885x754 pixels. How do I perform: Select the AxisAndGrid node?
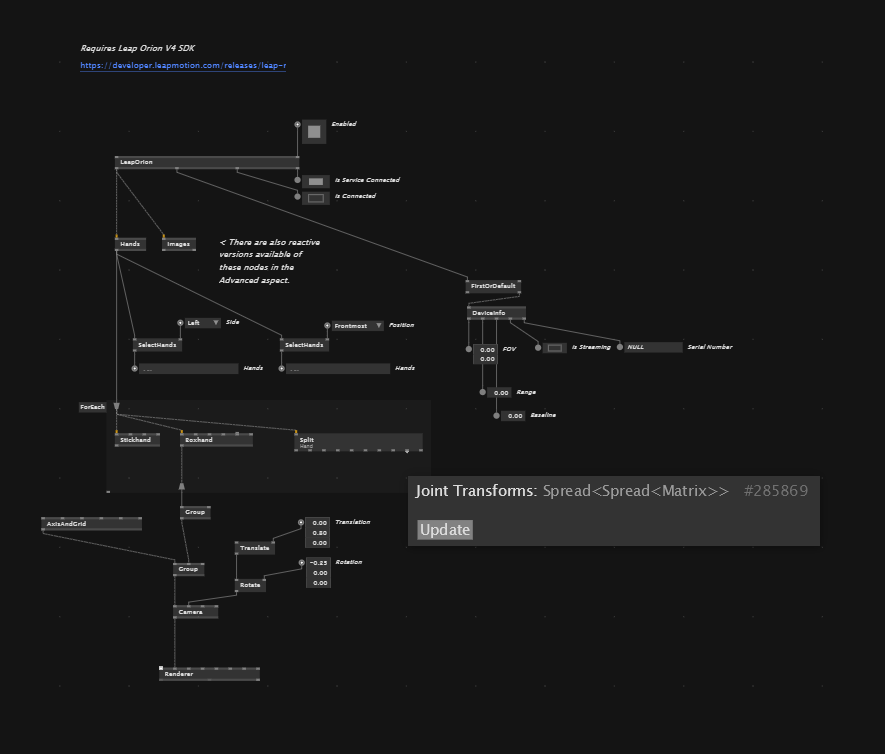coord(91,524)
